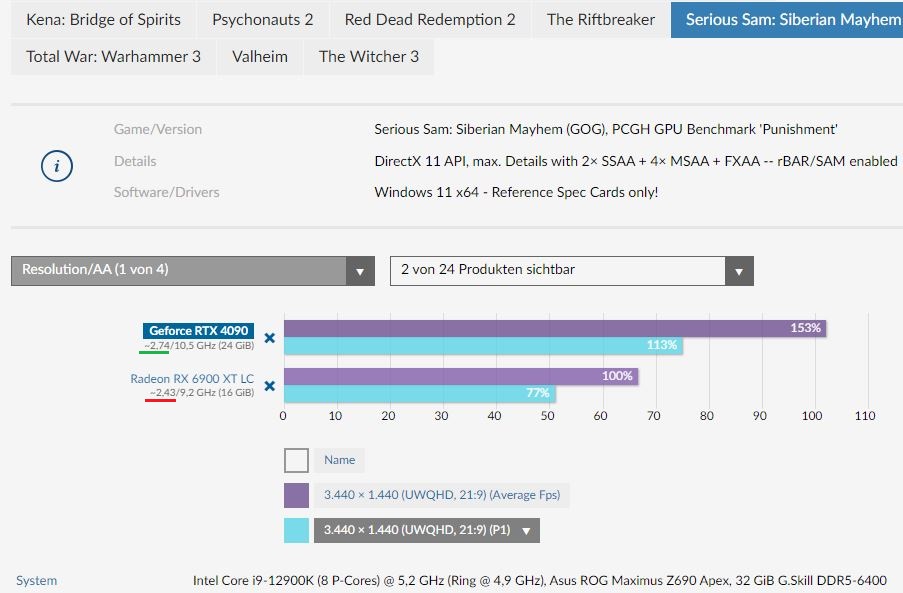Image resolution: width=903 pixels, height=593 pixels.
Task: Open the Kena: Bridge of Spirits tab
Action: (104, 20)
